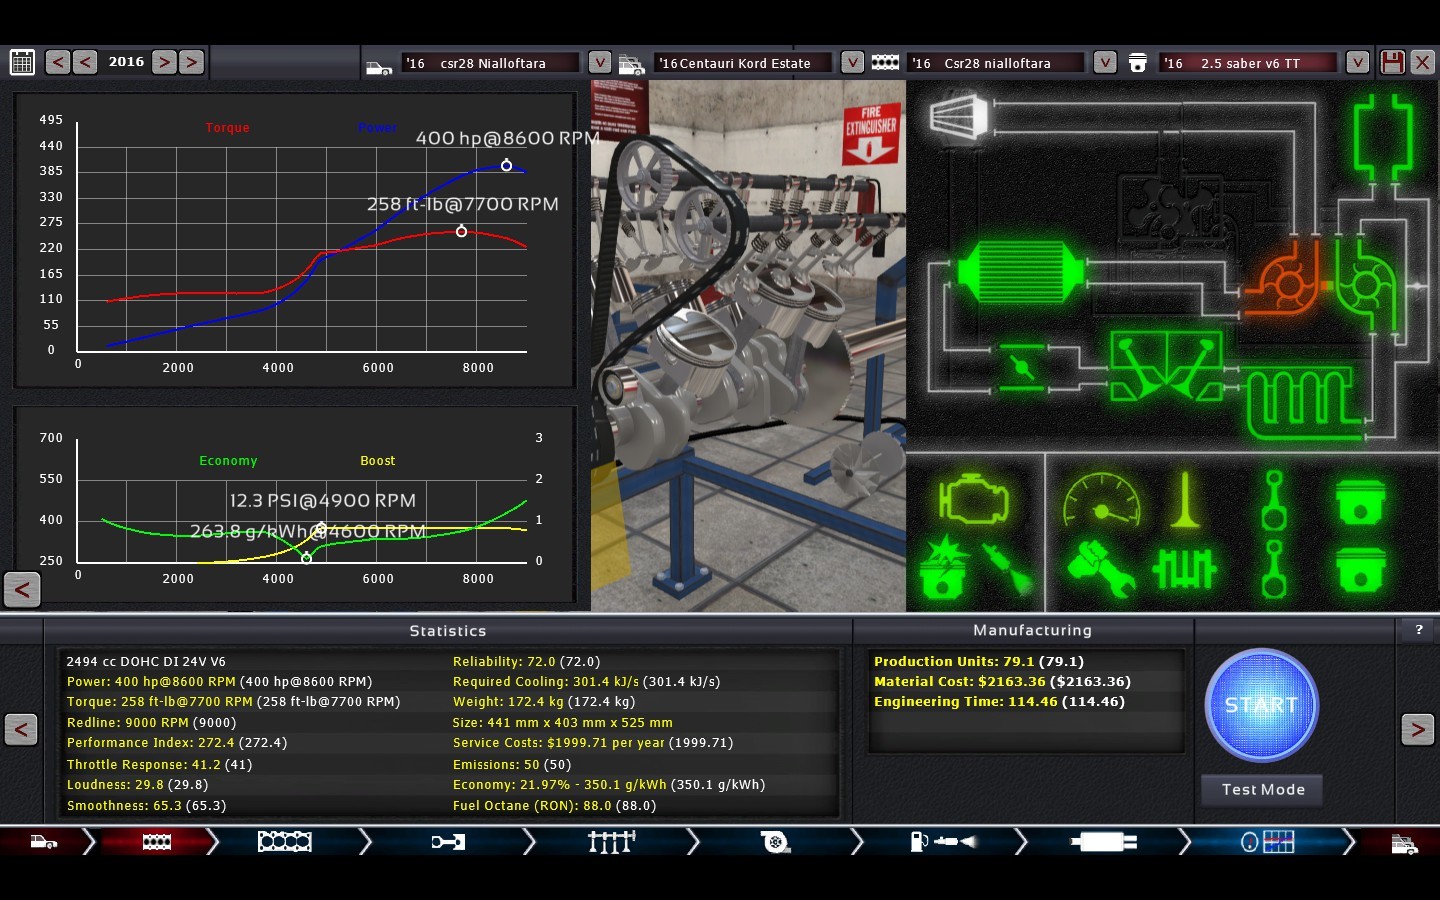Go to the turbocharger tab in bottom bar
1440x900 pixels.
(774, 842)
